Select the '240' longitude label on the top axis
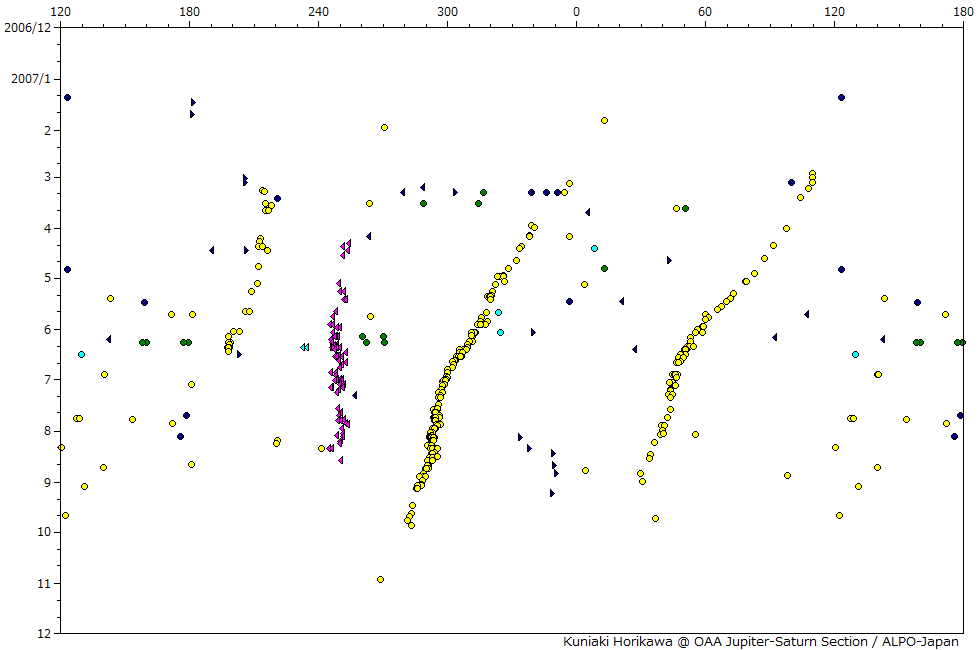This screenshot has width=980, height=650. [x=318, y=11]
